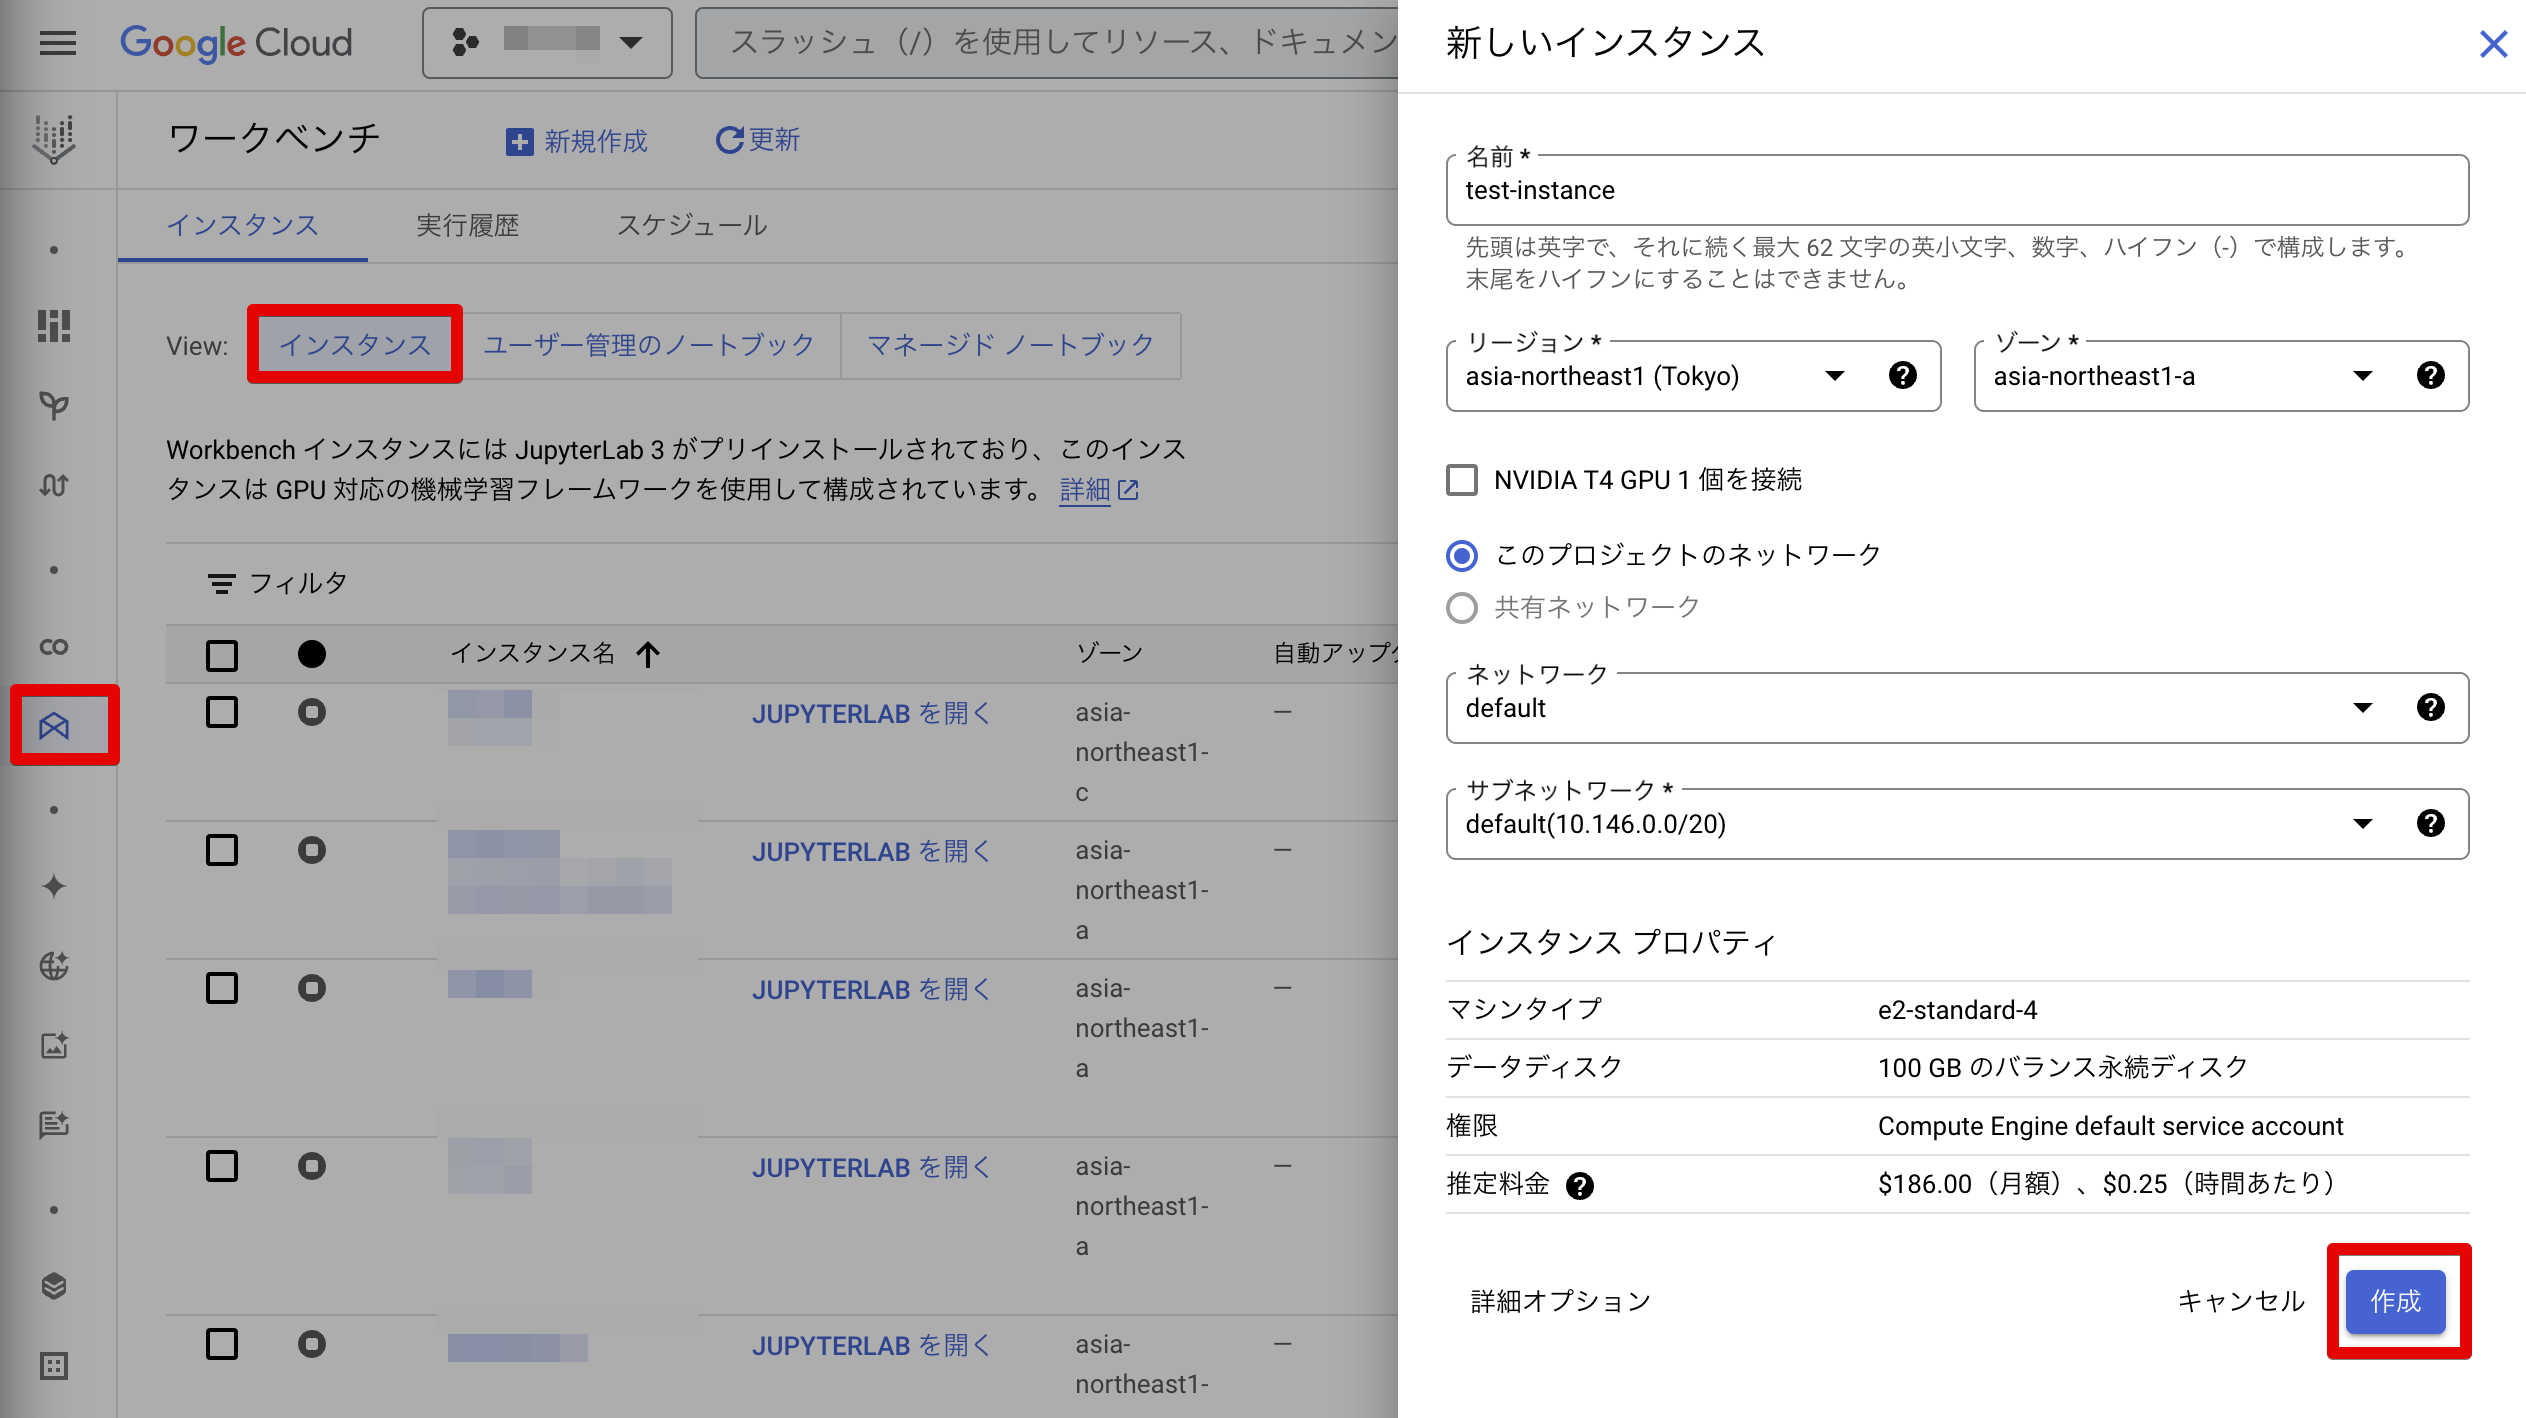Click help icon beside 推定料金
This screenshot has height=1418, width=2526.
1579,1186
